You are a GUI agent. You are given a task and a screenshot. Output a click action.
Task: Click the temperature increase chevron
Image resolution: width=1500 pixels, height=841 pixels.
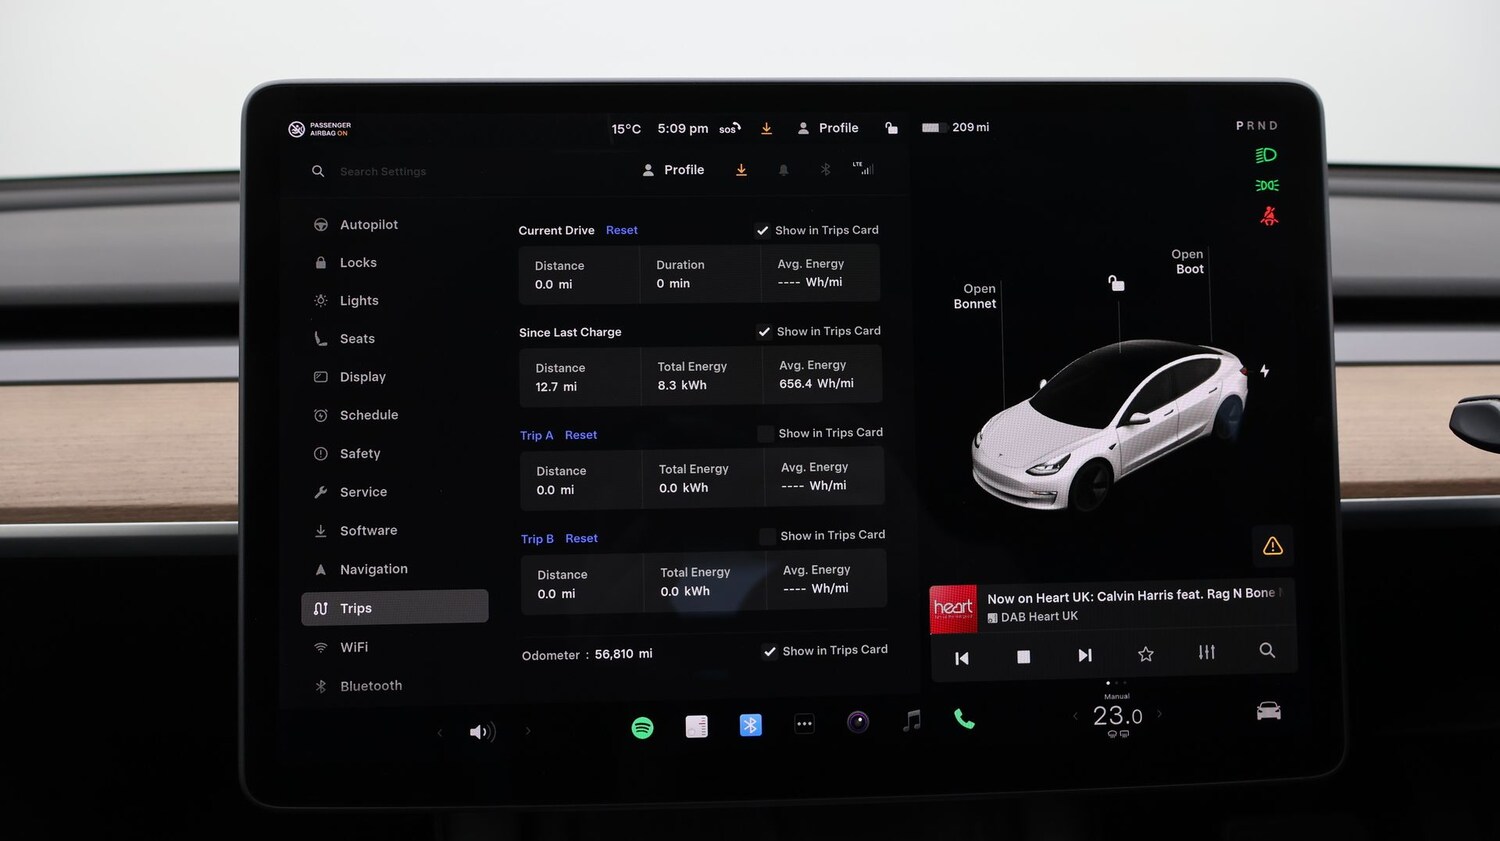[x=1160, y=714]
